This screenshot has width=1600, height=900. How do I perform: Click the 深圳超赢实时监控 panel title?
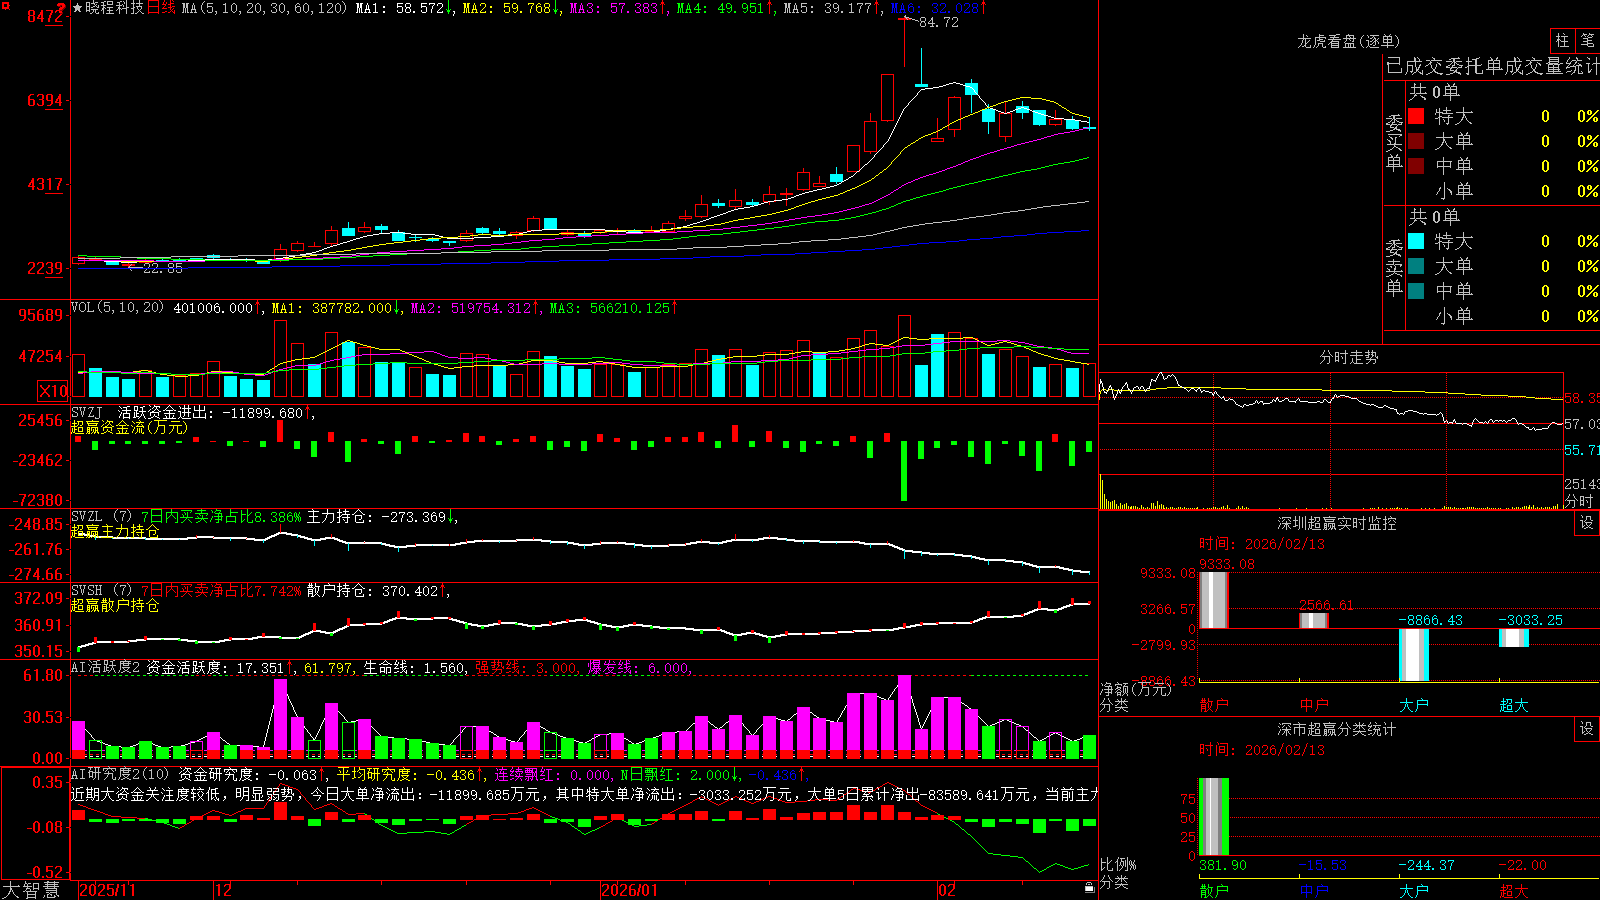point(1337,523)
